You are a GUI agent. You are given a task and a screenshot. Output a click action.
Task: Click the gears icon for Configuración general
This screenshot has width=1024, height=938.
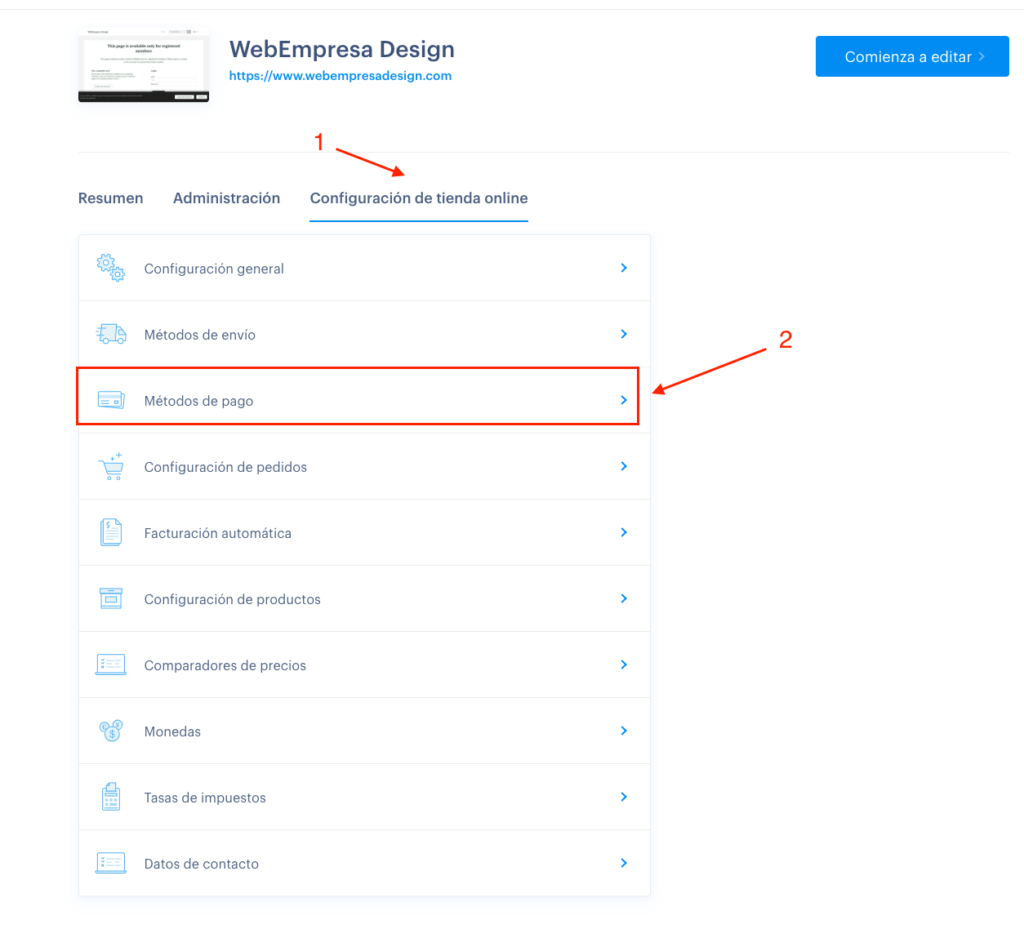[110, 268]
